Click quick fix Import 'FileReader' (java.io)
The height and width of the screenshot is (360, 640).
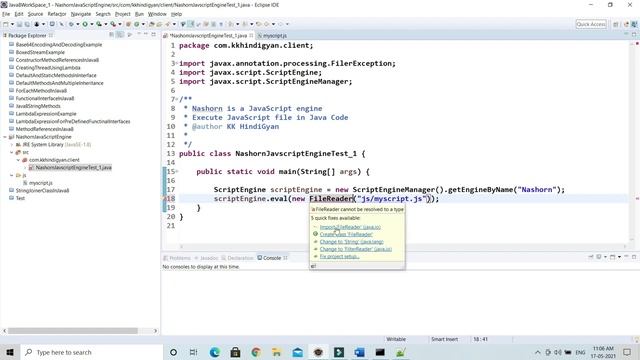(350, 227)
